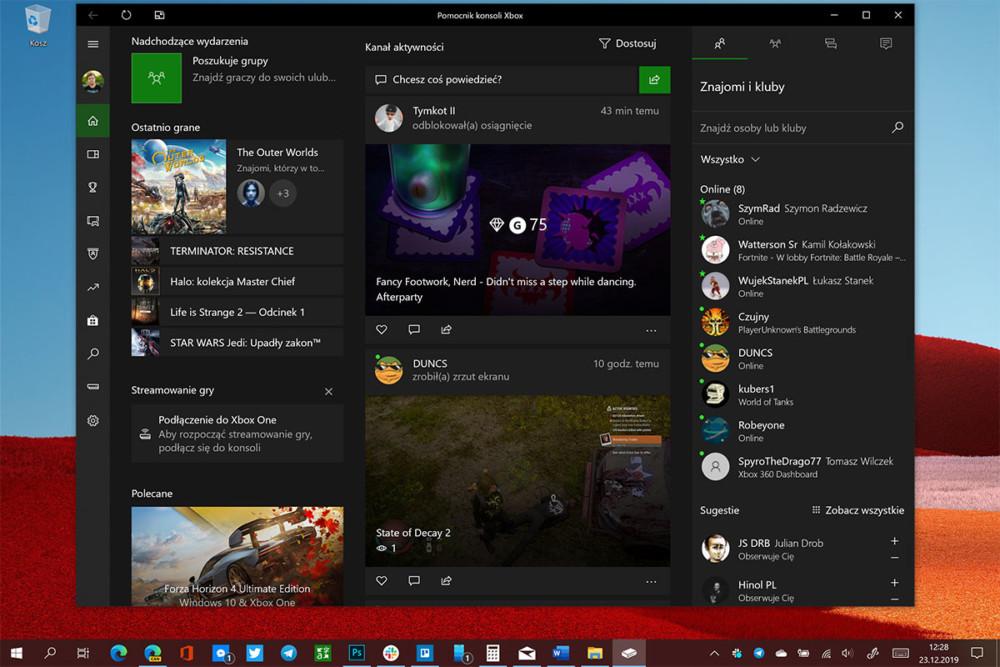This screenshot has width=1000, height=667.
Task: Add Hinol PL as friend with plus
Action: coord(895,583)
